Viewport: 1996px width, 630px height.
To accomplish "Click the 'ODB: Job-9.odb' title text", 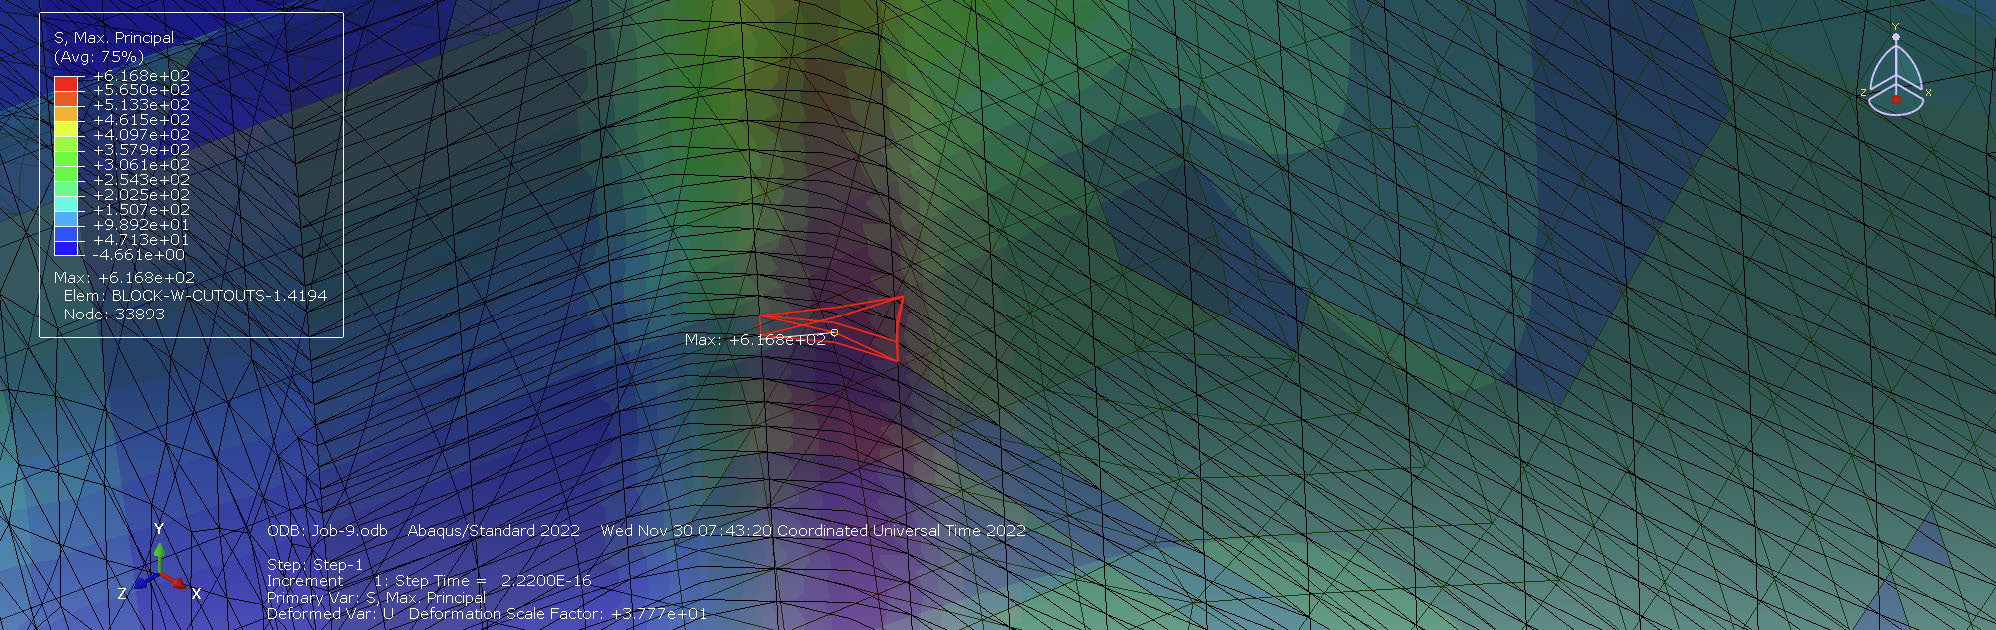I will [x=327, y=531].
